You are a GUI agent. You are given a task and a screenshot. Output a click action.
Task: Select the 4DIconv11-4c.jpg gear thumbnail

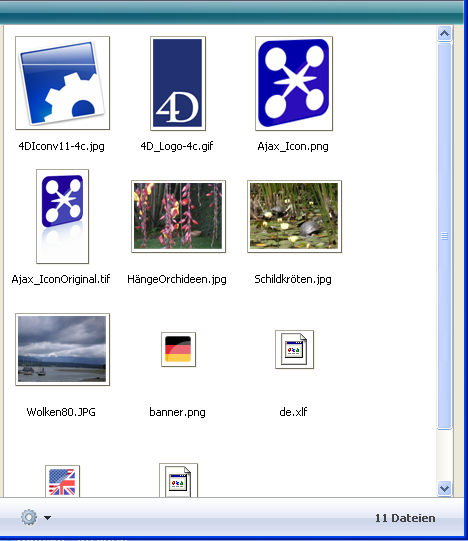point(62,83)
